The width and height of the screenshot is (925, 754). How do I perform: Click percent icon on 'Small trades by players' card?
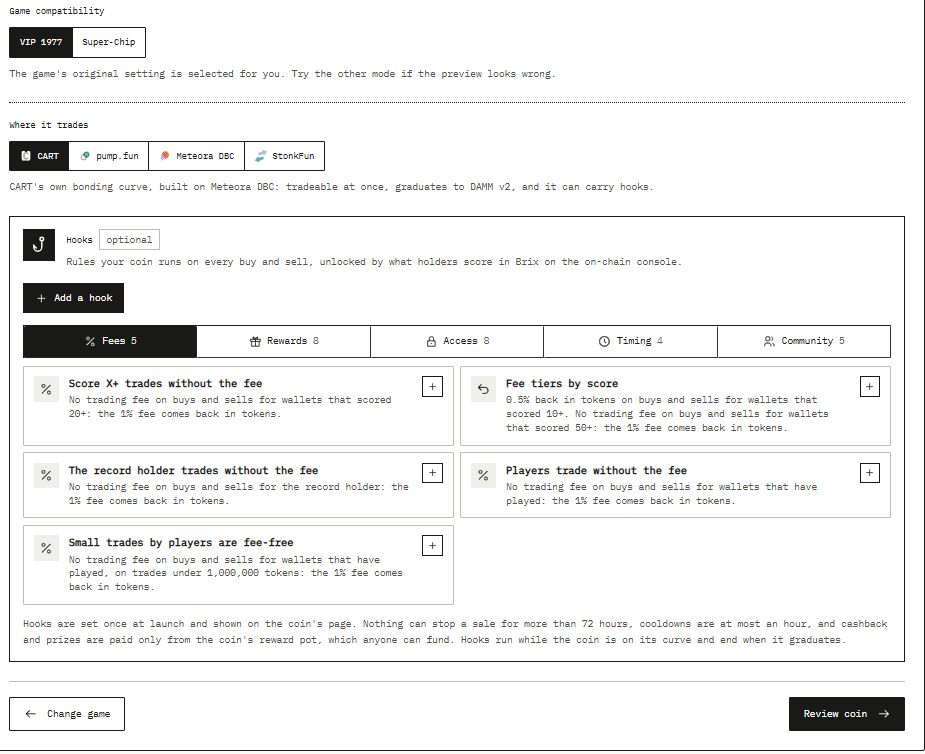tap(46, 548)
